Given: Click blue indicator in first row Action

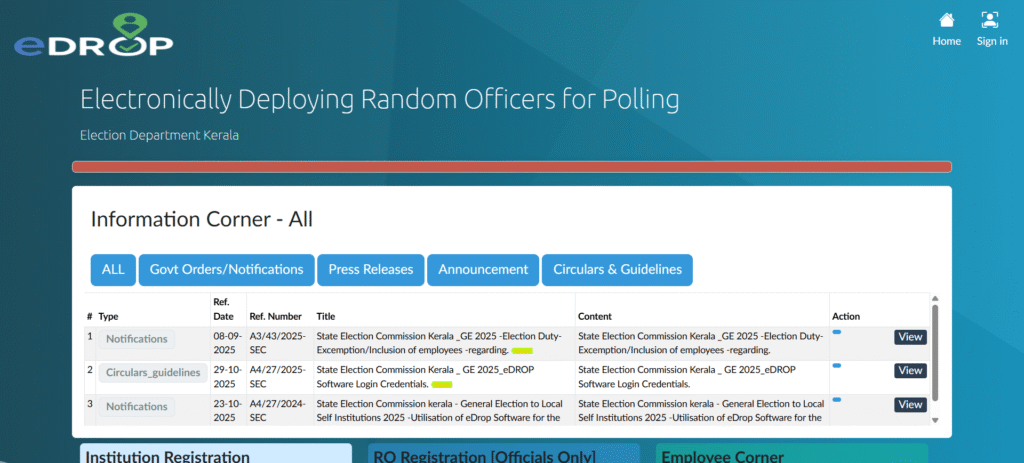Looking at the screenshot, I should tap(836, 332).
